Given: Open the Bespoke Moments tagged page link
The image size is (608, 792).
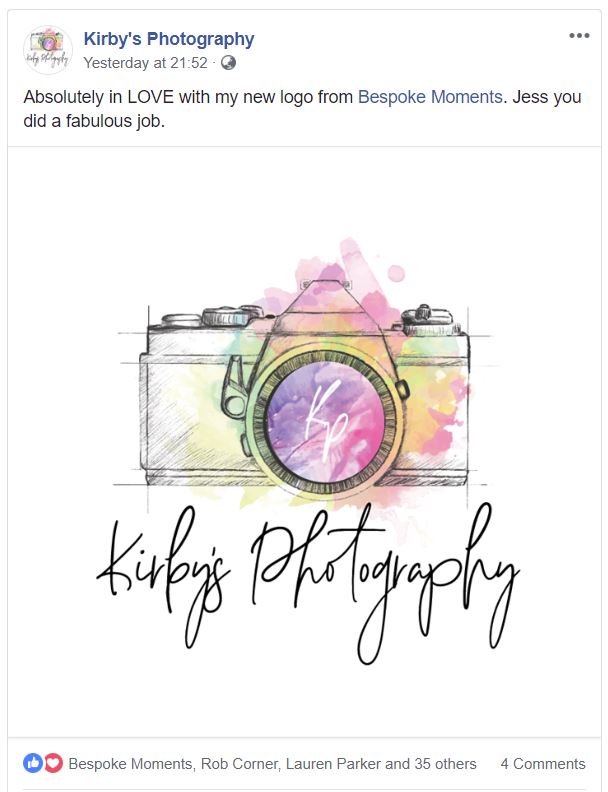Looking at the screenshot, I should tap(430, 96).
